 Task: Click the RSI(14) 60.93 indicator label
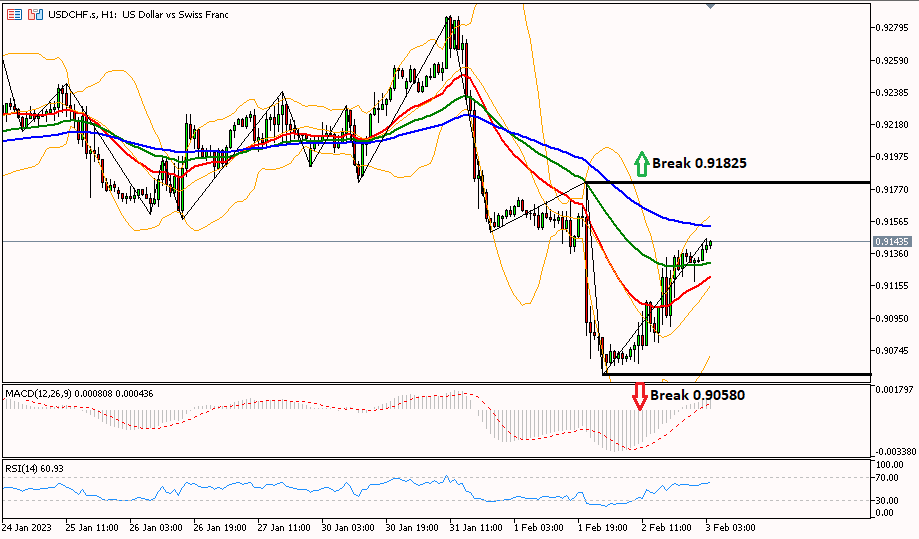(x=35, y=469)
